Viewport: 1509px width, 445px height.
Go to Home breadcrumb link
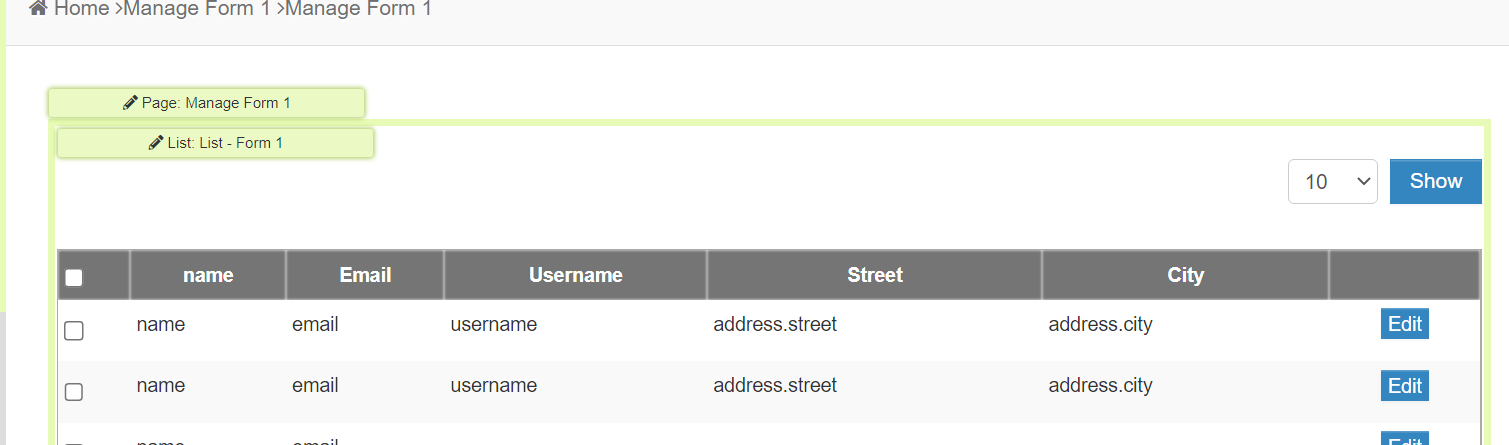pyautogui.click(x=81, y=9)
